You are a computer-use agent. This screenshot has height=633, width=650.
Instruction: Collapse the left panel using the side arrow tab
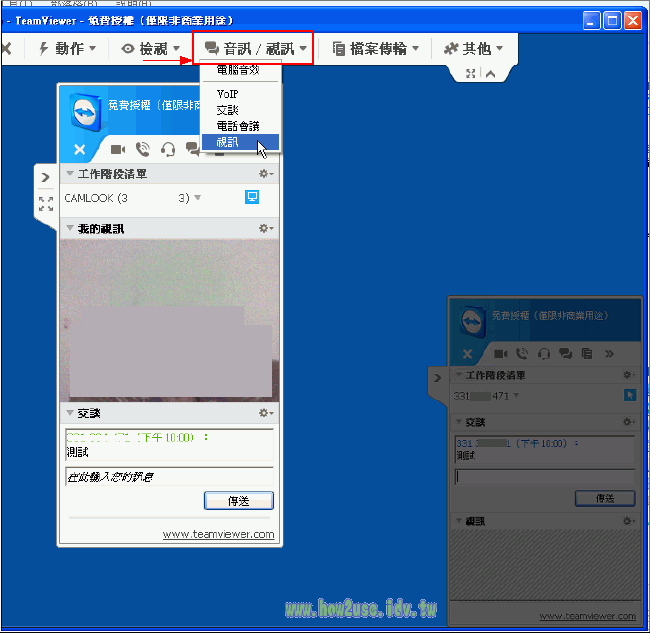[46, 177]
